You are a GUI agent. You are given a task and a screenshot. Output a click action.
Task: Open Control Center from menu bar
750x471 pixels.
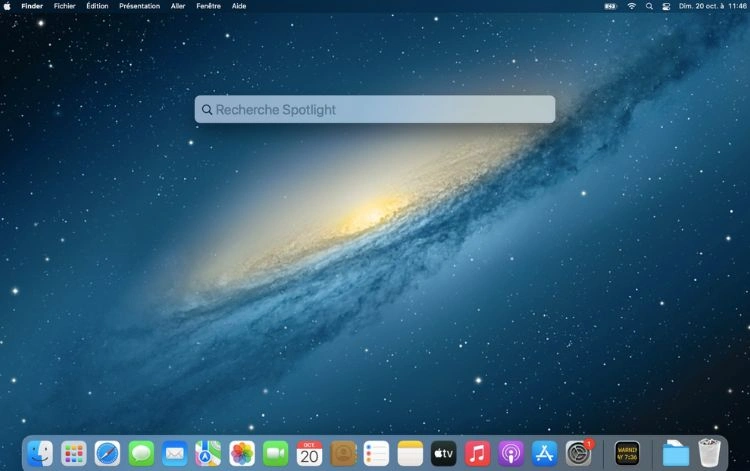[x=666, y=6]
